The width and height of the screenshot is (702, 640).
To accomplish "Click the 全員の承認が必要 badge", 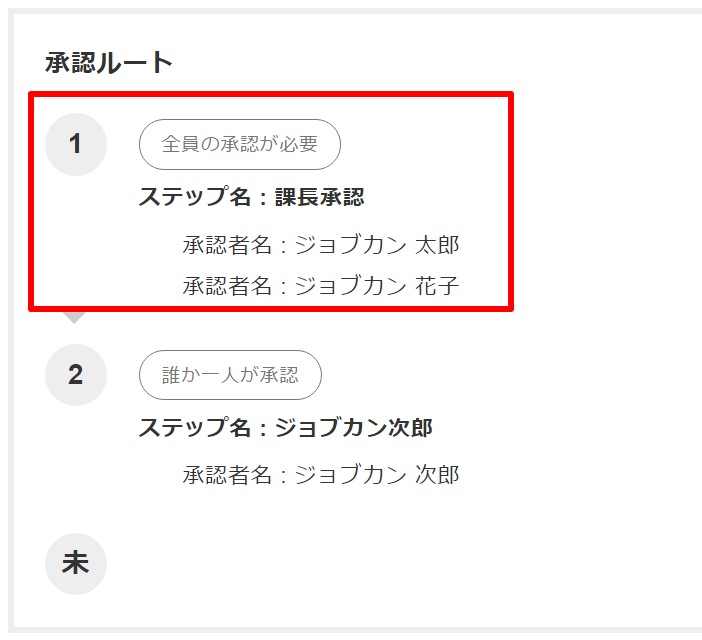I will click(240, 145).
